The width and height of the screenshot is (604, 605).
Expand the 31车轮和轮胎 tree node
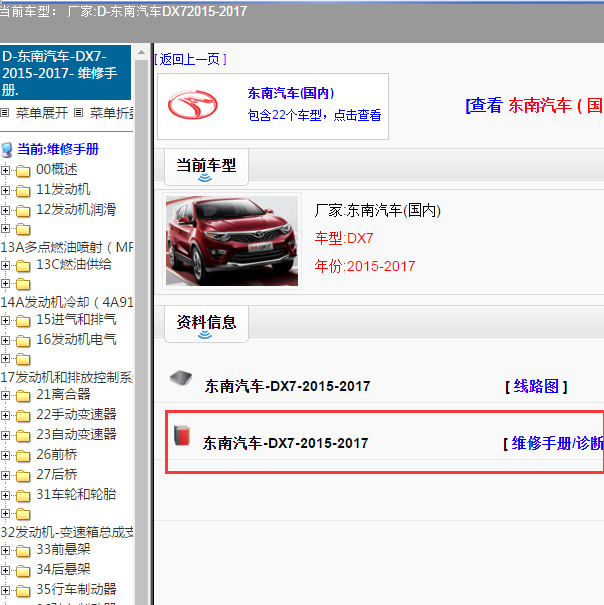[5, 495]
